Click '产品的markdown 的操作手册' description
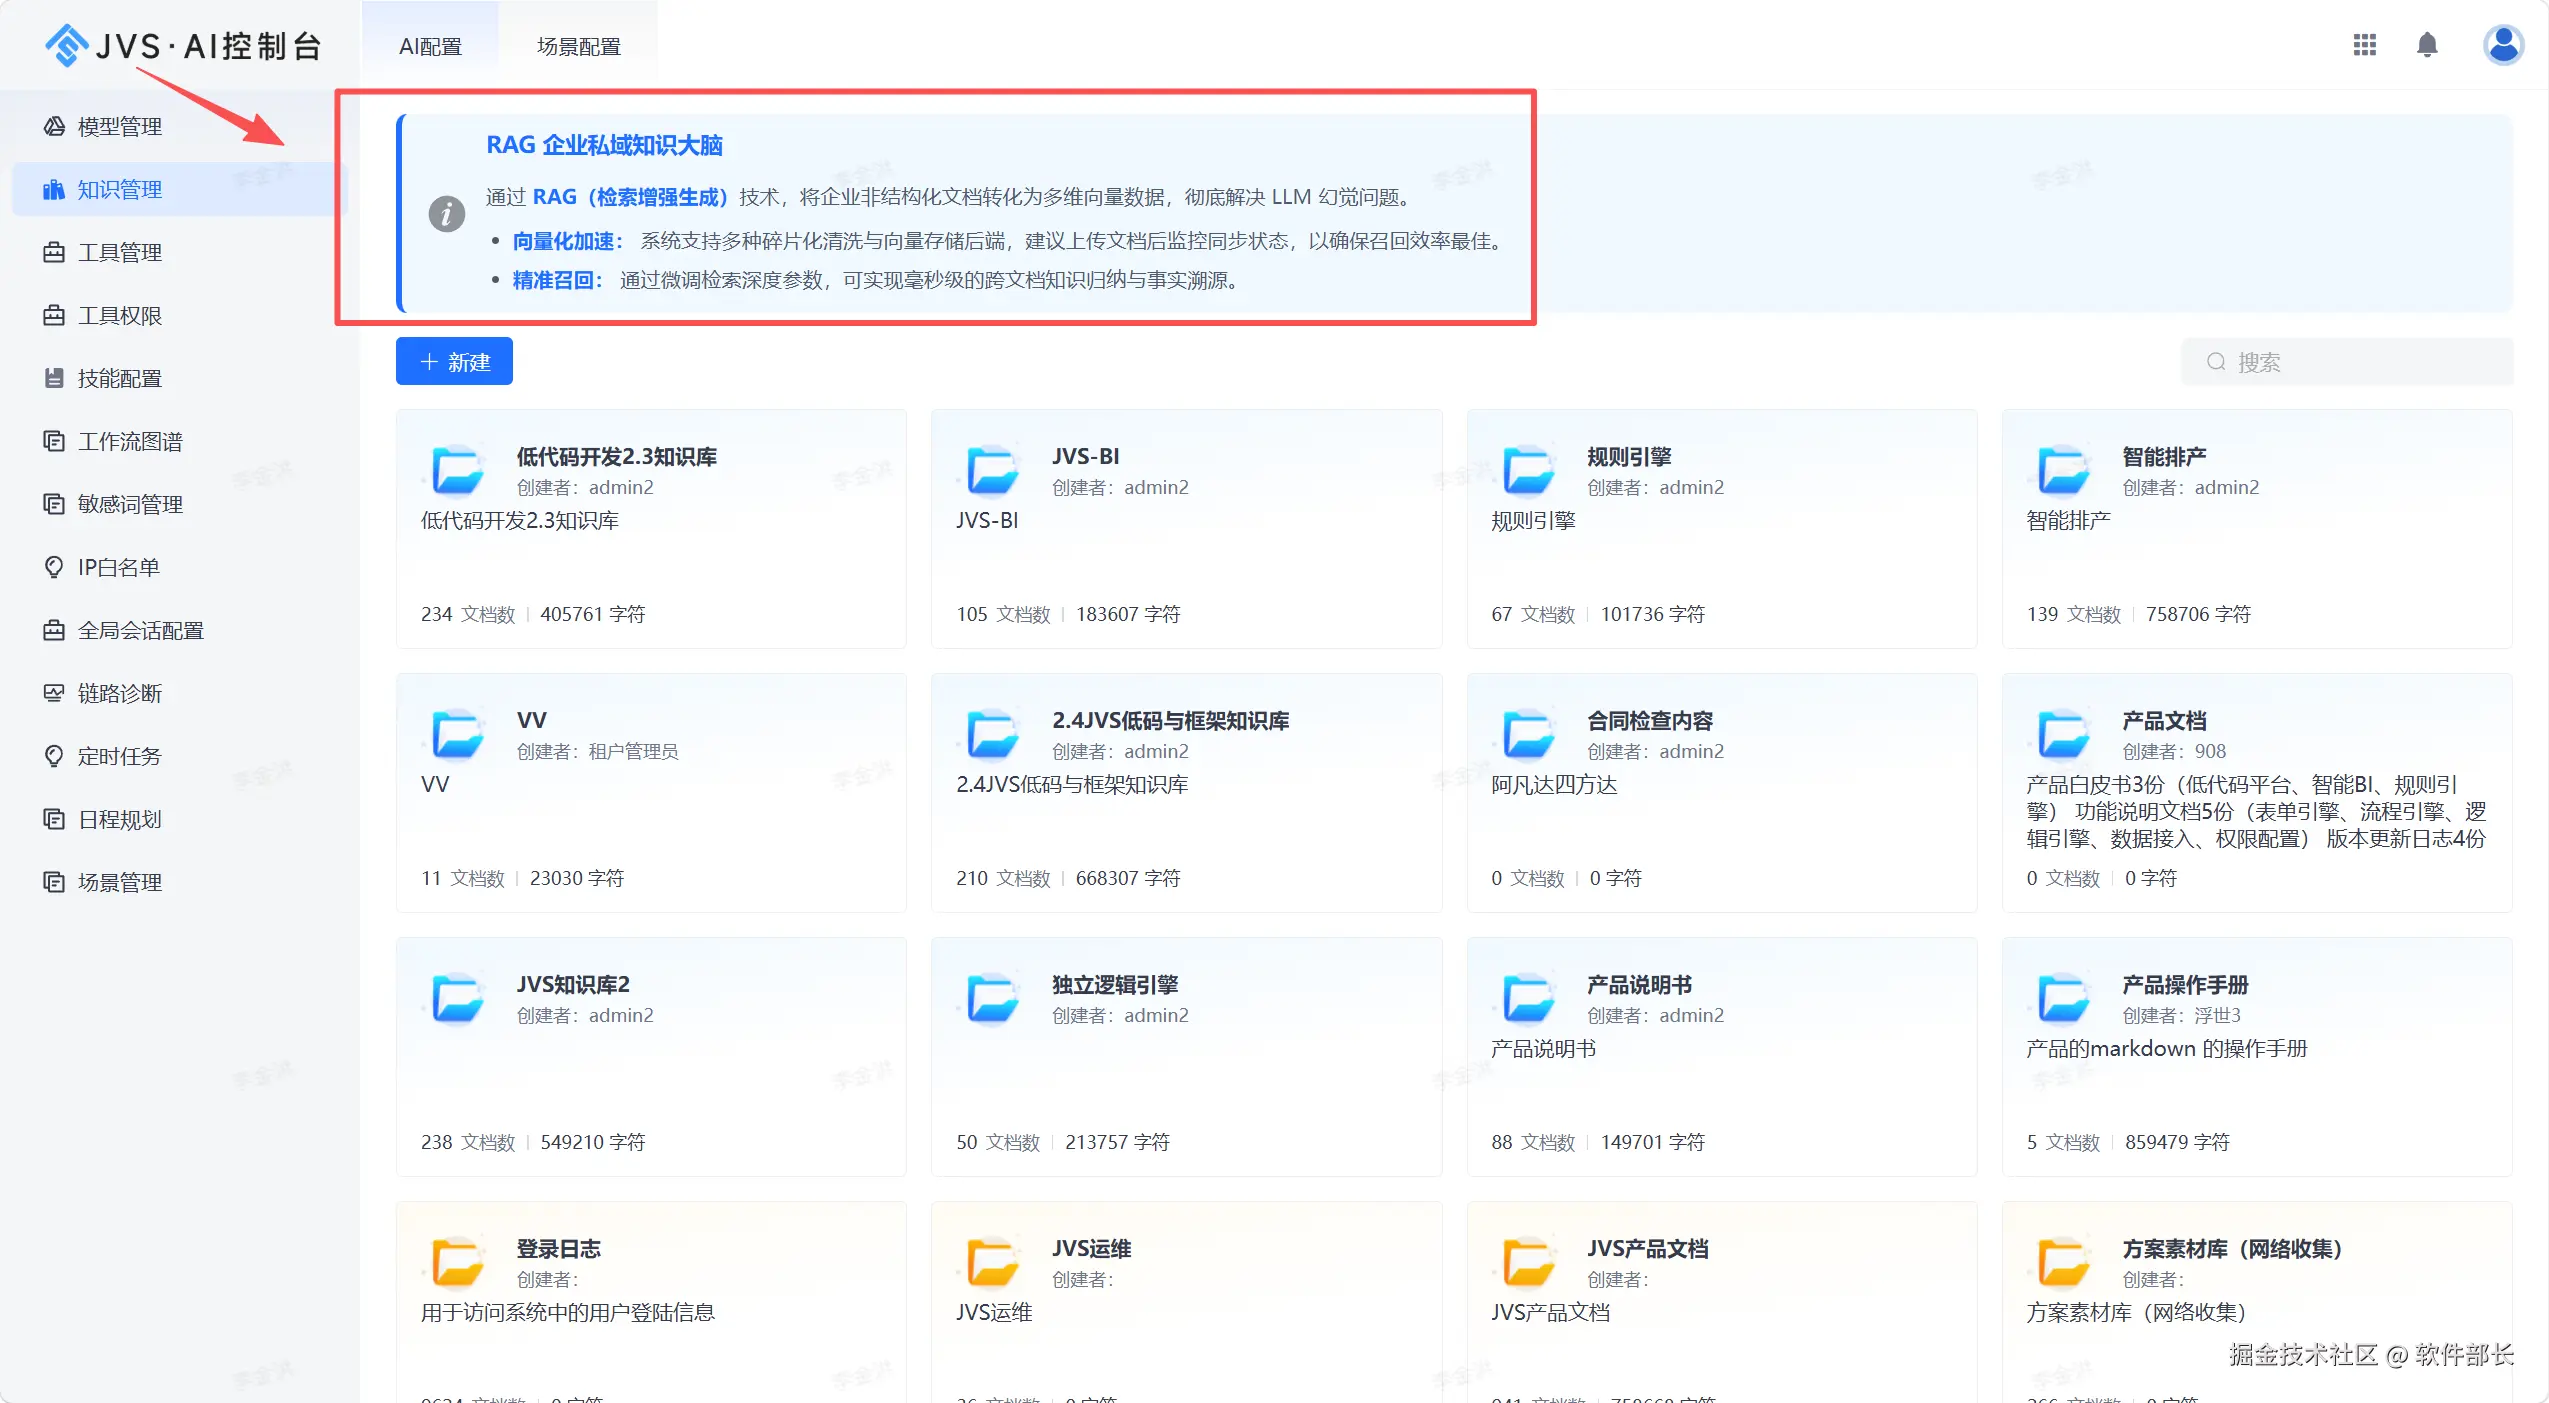 (2167, 1049)
